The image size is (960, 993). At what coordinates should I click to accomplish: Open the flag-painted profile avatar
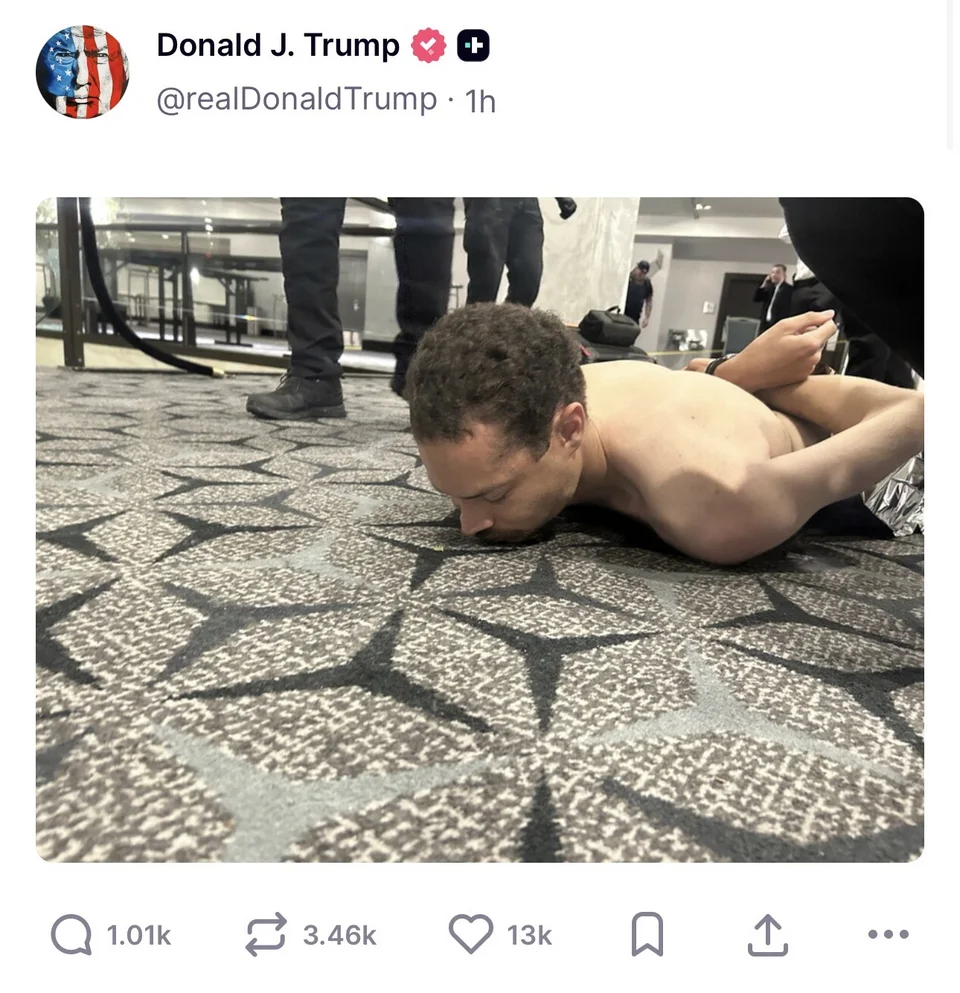tap(82, 72)
